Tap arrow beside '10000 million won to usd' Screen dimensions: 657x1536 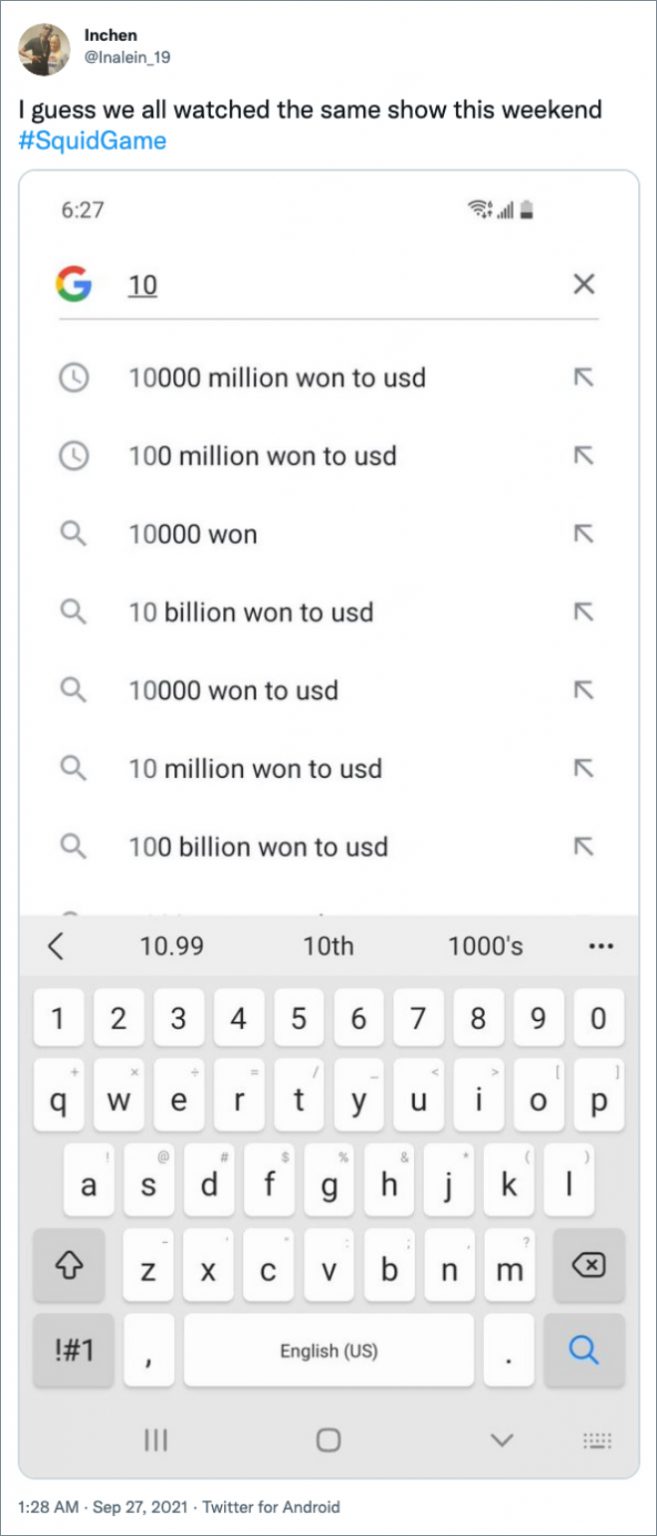point(583,378)
